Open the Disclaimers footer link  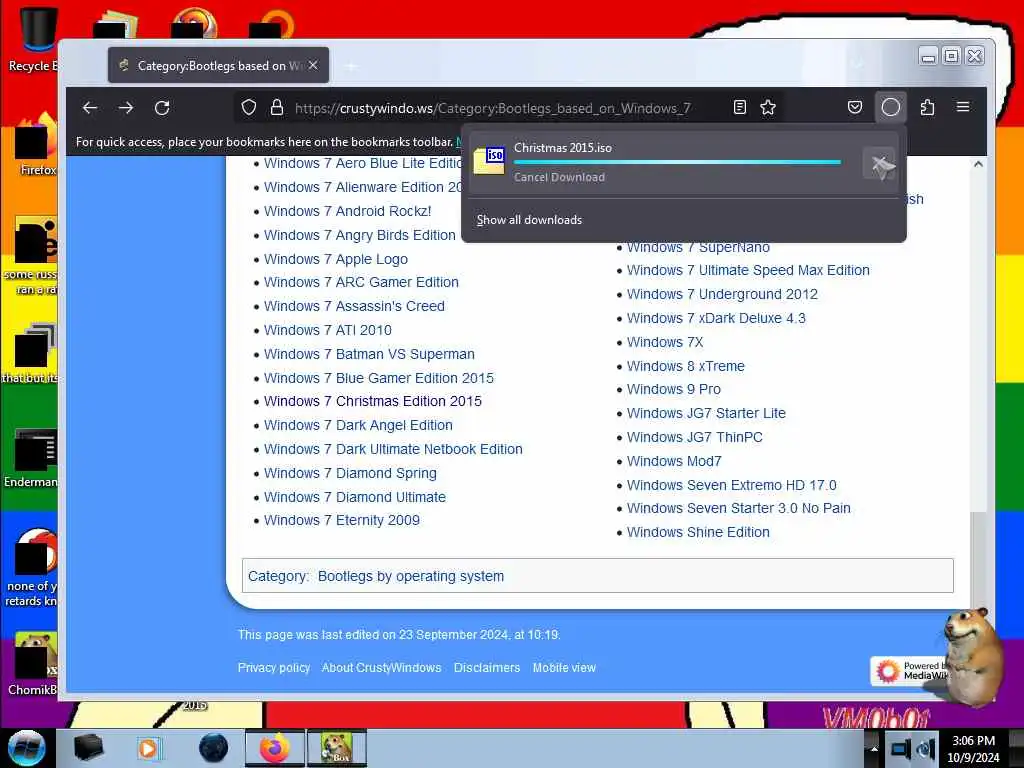click(x=487, y=668)
